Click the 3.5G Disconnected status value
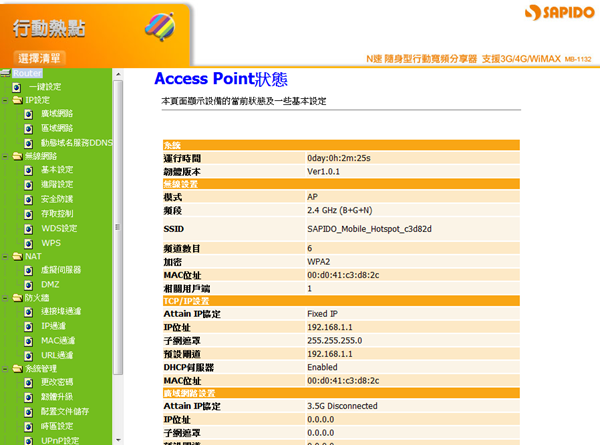Screen dimensions: 600x445 342,406
